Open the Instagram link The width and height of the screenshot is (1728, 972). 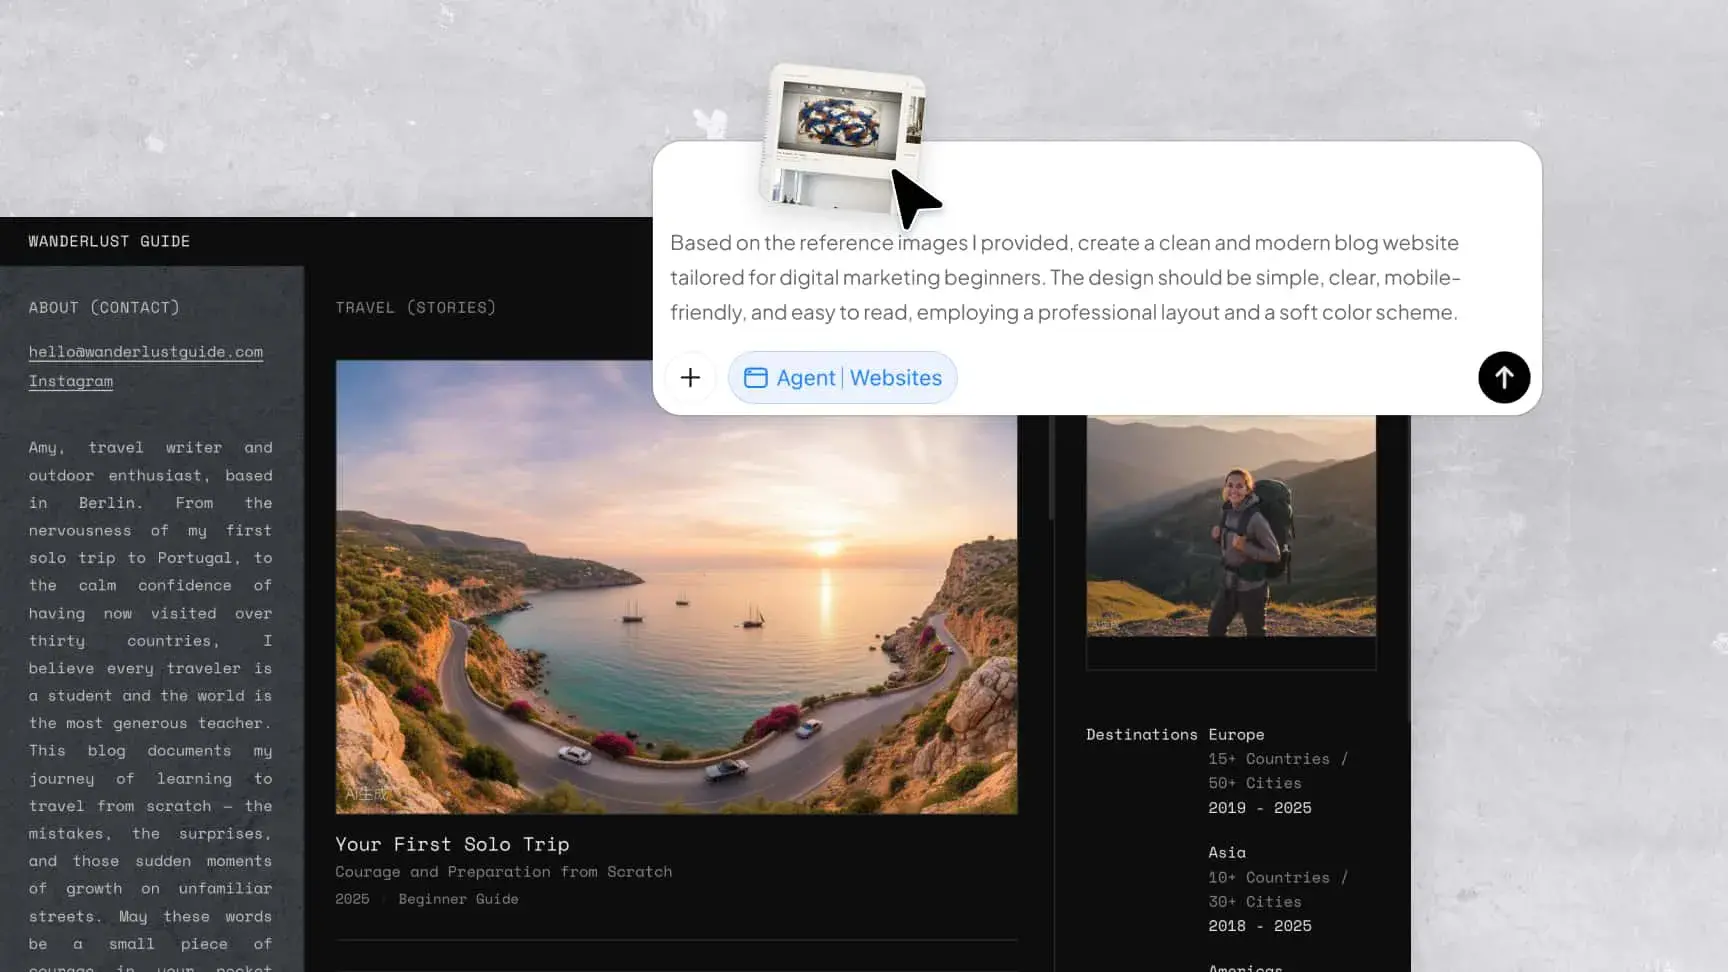[71, 381]
